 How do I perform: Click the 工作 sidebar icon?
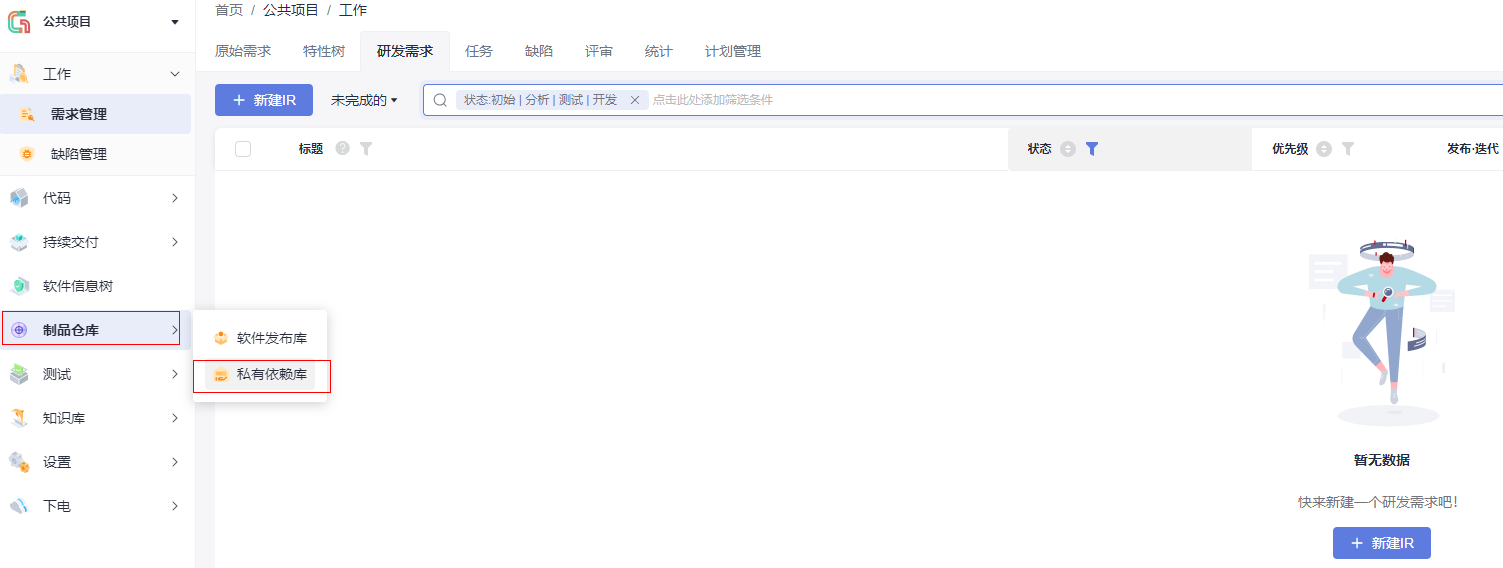tap(19, 74)
